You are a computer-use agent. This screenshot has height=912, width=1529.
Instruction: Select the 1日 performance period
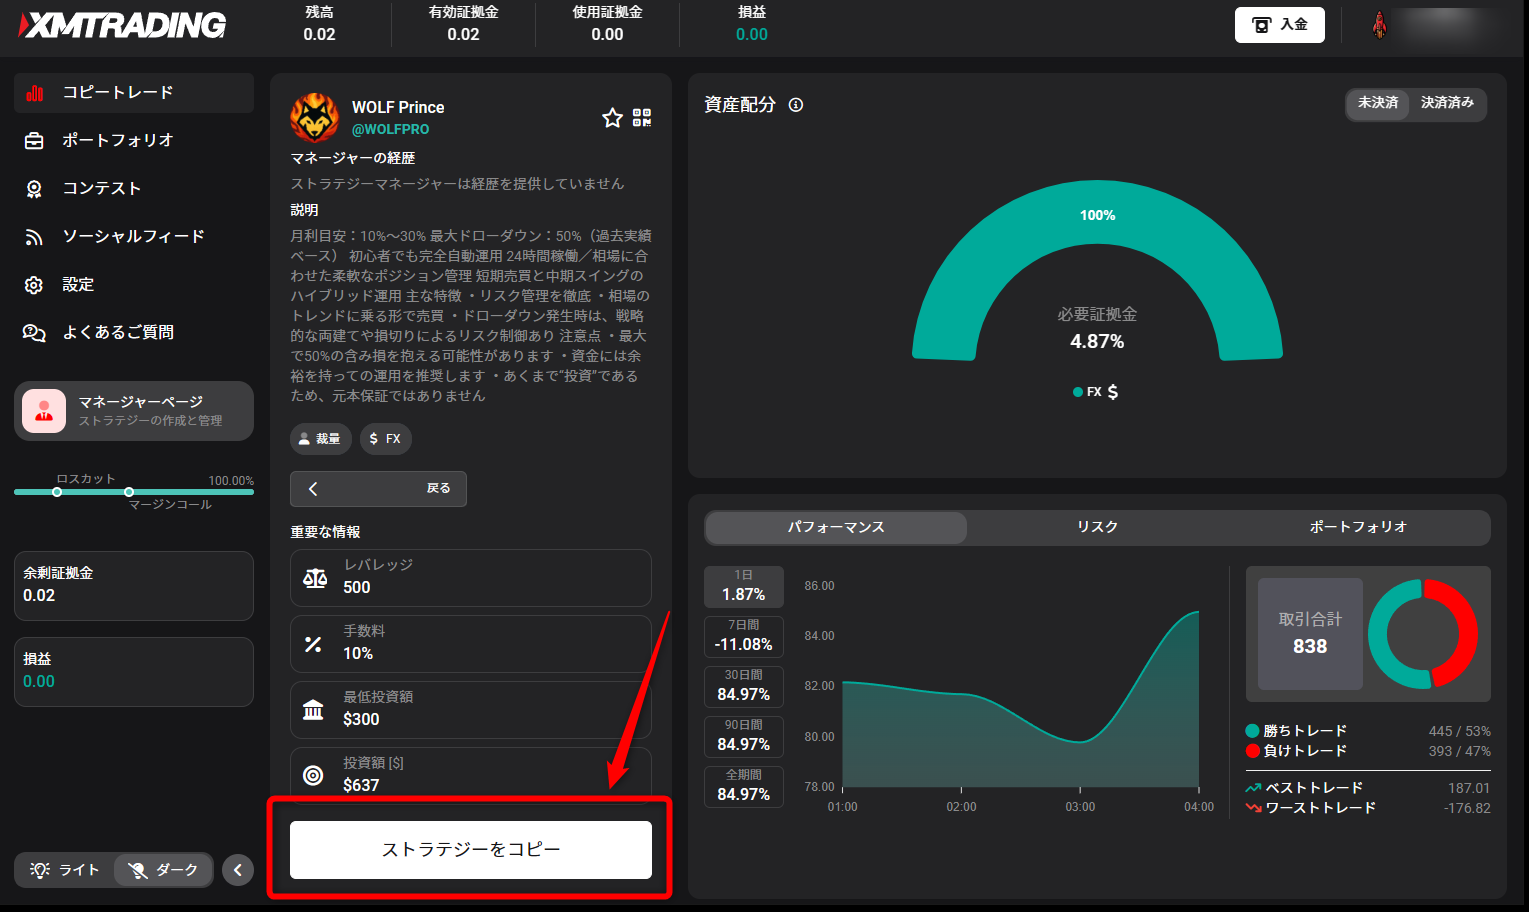744,586
